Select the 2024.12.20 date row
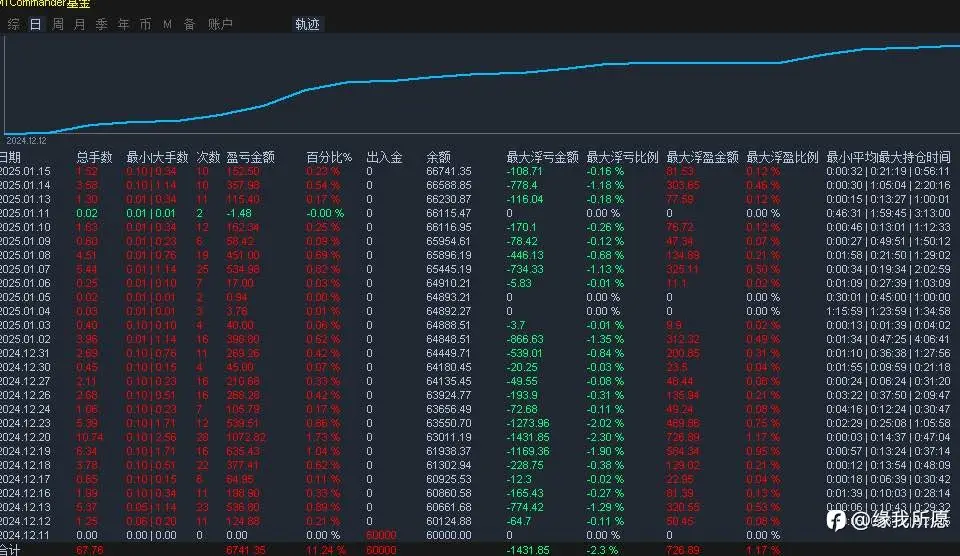 tap(25, 437)
